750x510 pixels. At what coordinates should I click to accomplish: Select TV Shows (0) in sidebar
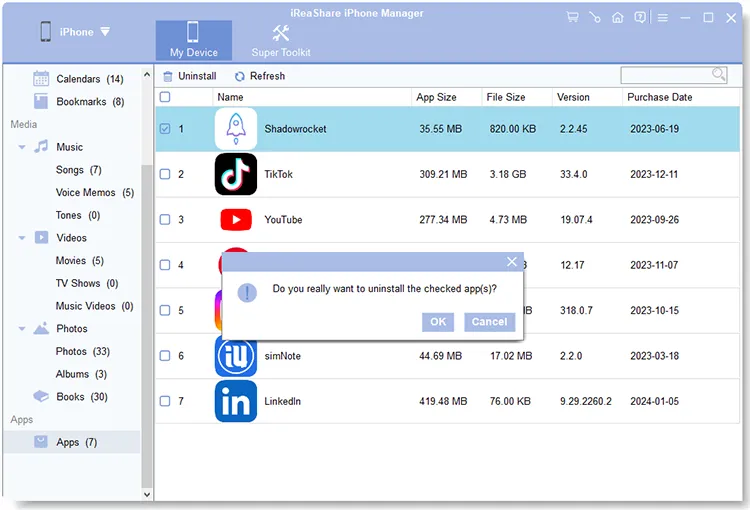pos(87,283)
